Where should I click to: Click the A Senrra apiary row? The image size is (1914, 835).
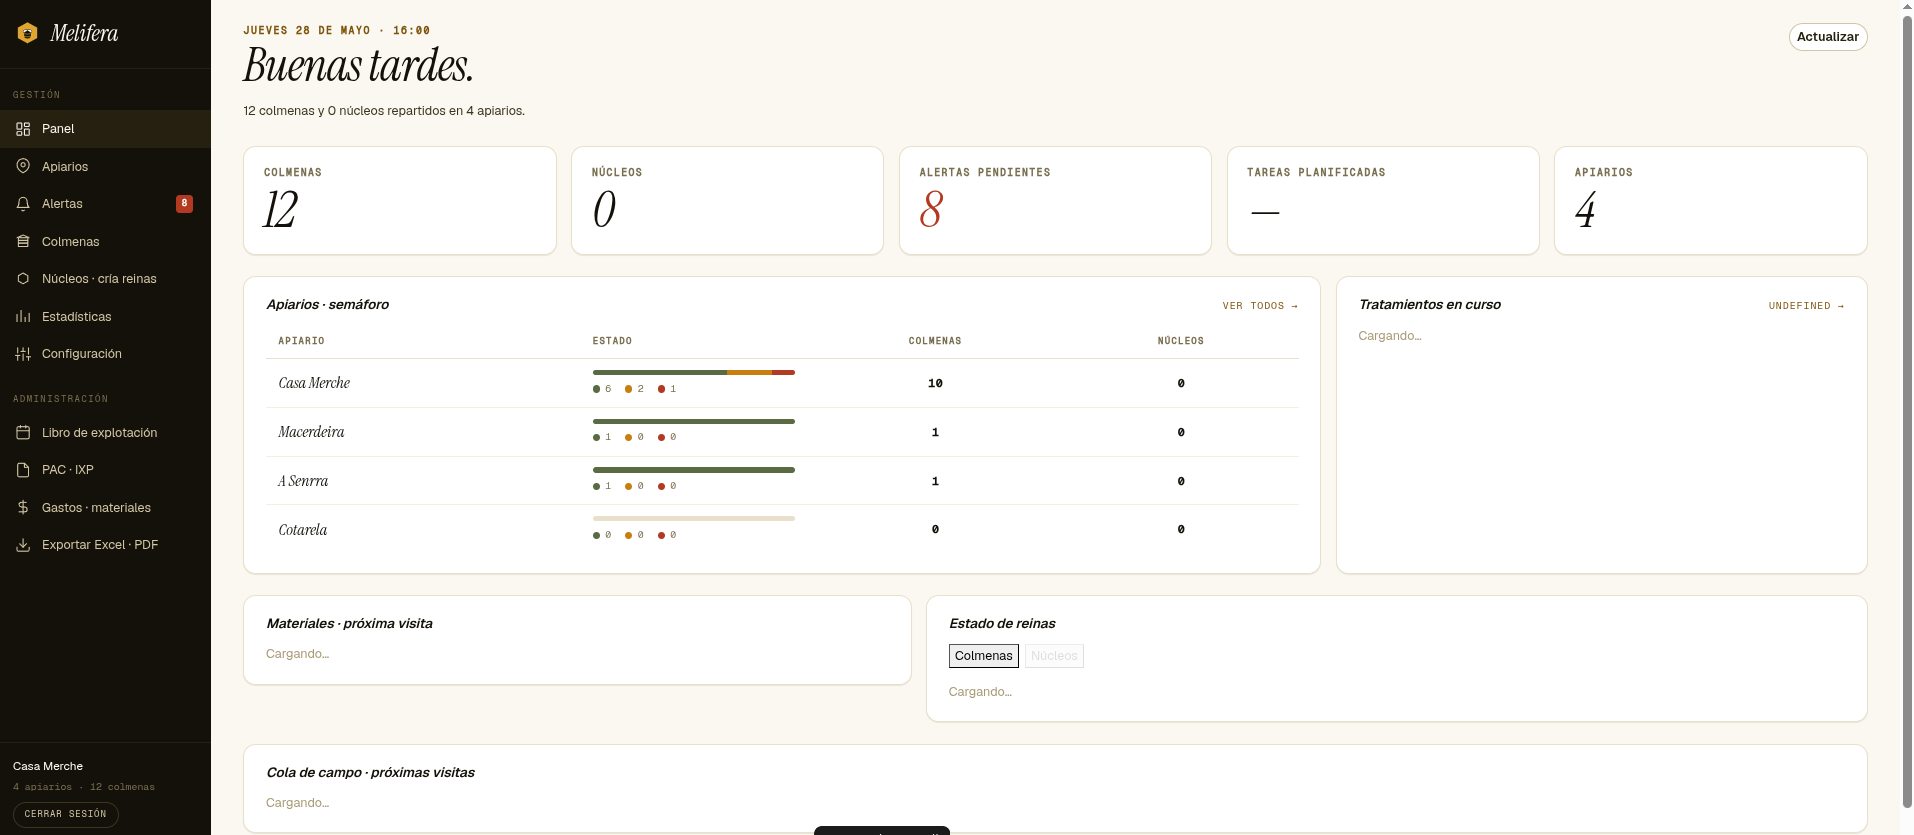tap(782, 481)
